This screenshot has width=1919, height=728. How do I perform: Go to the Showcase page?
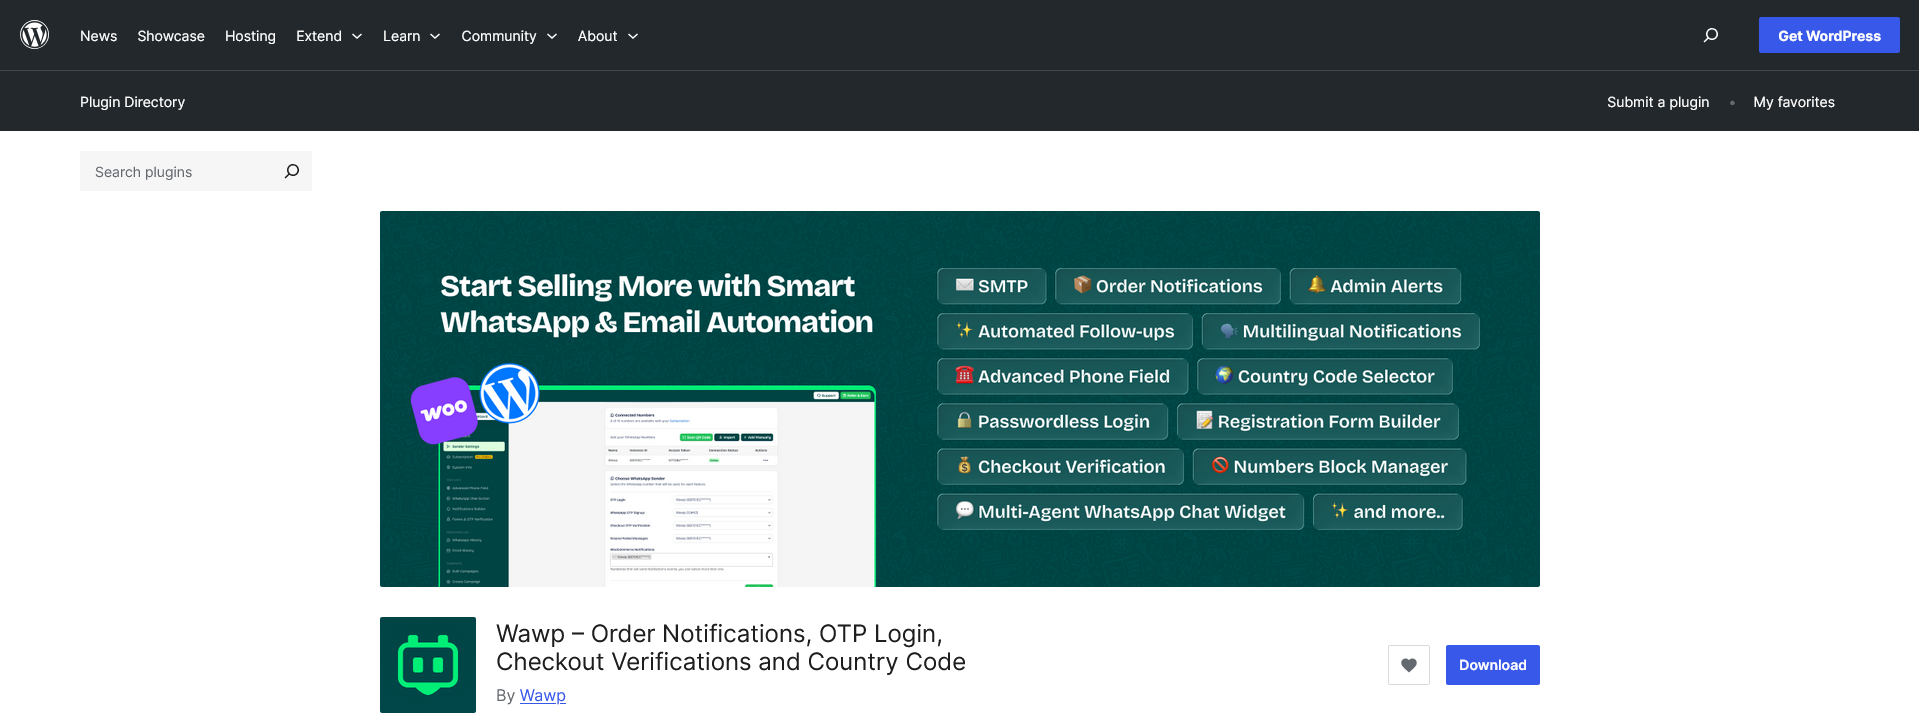tap(171, 36)
